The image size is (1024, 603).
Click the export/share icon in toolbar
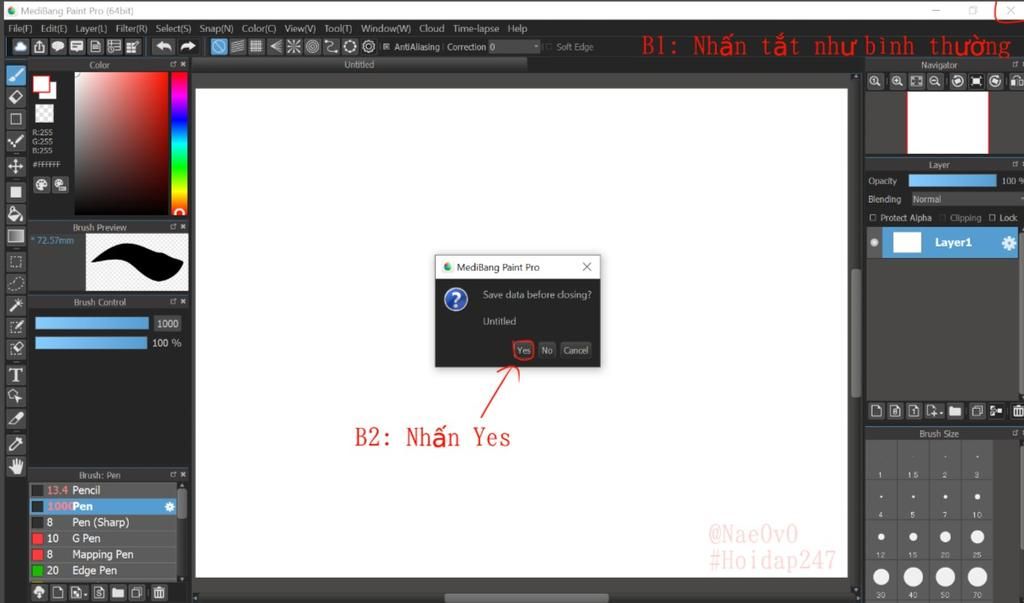(39, 46)
